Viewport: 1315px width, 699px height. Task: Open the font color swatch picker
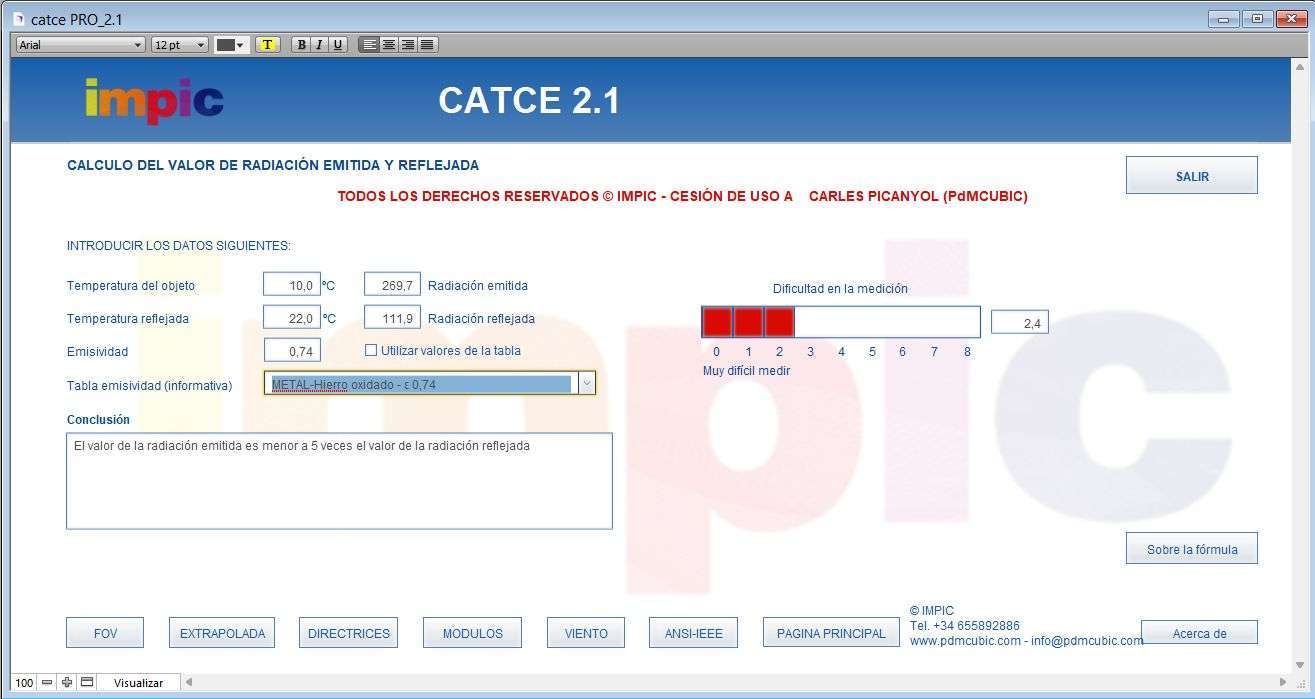click(x=241, y=44)
